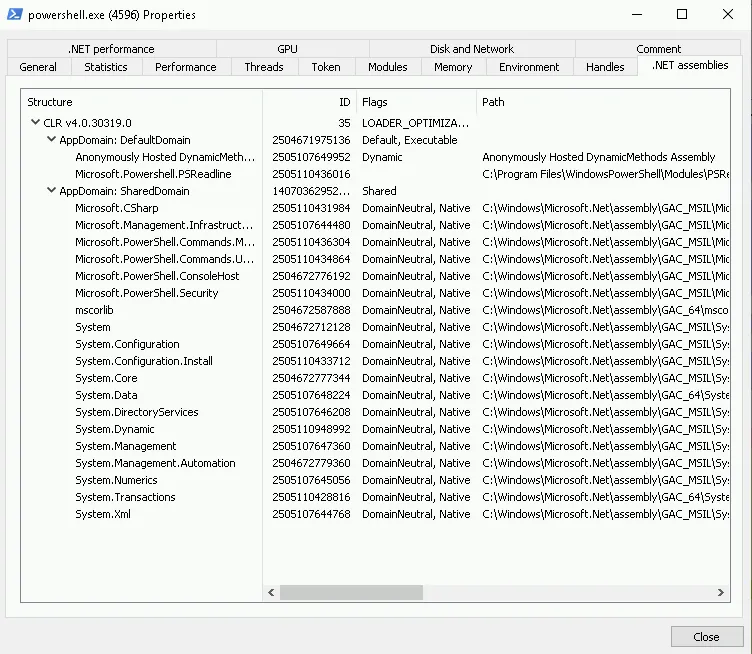Click the 'Default, Executable' flags cell
Screen dimensions: 752x654
[410, 140]
